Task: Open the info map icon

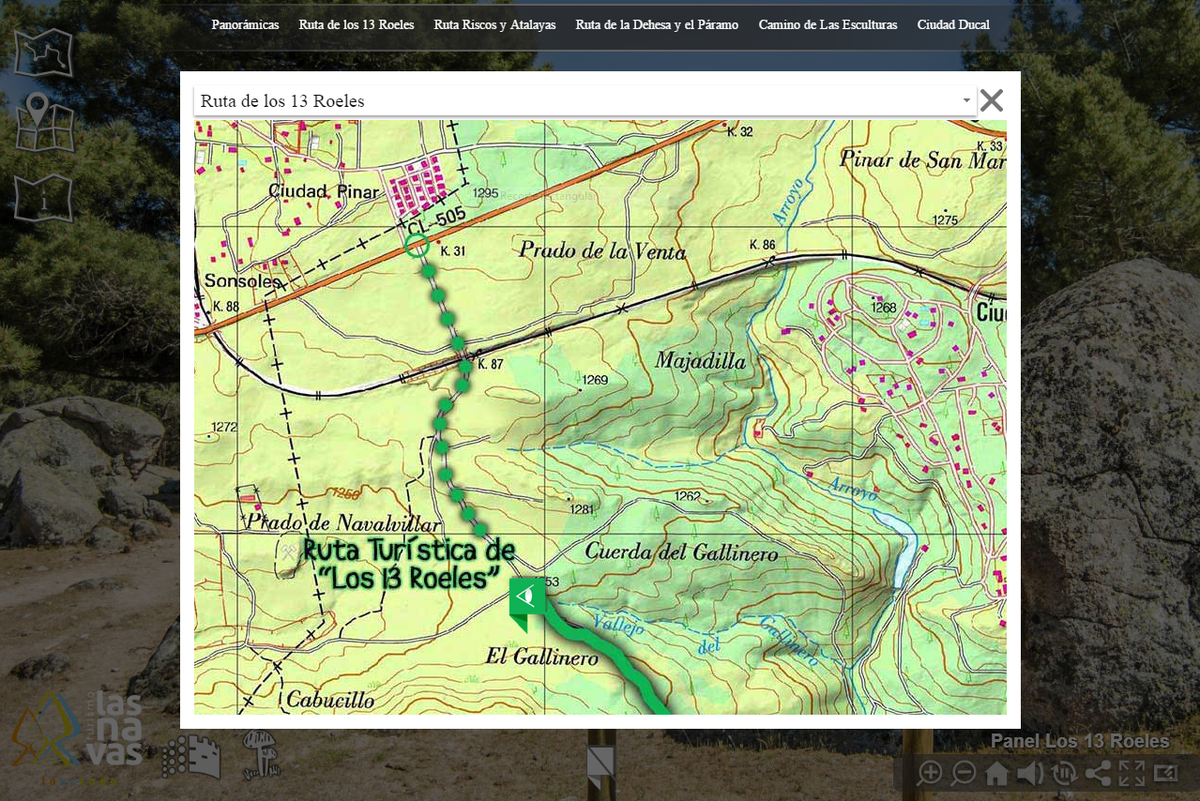Action: [x=44, y=198]
